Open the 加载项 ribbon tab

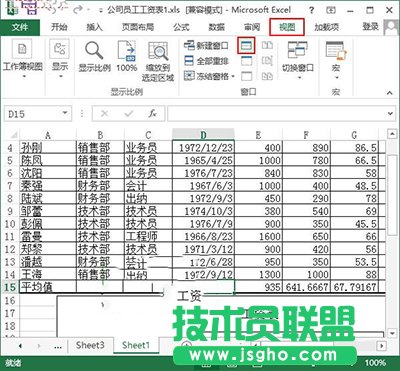point(327,27)
